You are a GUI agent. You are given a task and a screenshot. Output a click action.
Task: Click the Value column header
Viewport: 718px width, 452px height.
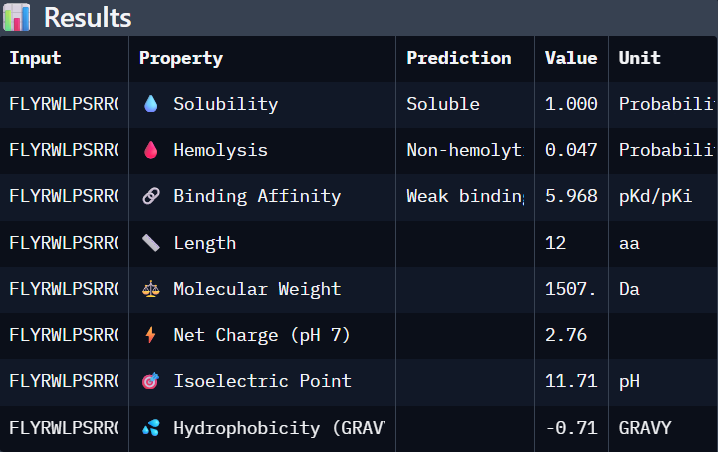571,58
